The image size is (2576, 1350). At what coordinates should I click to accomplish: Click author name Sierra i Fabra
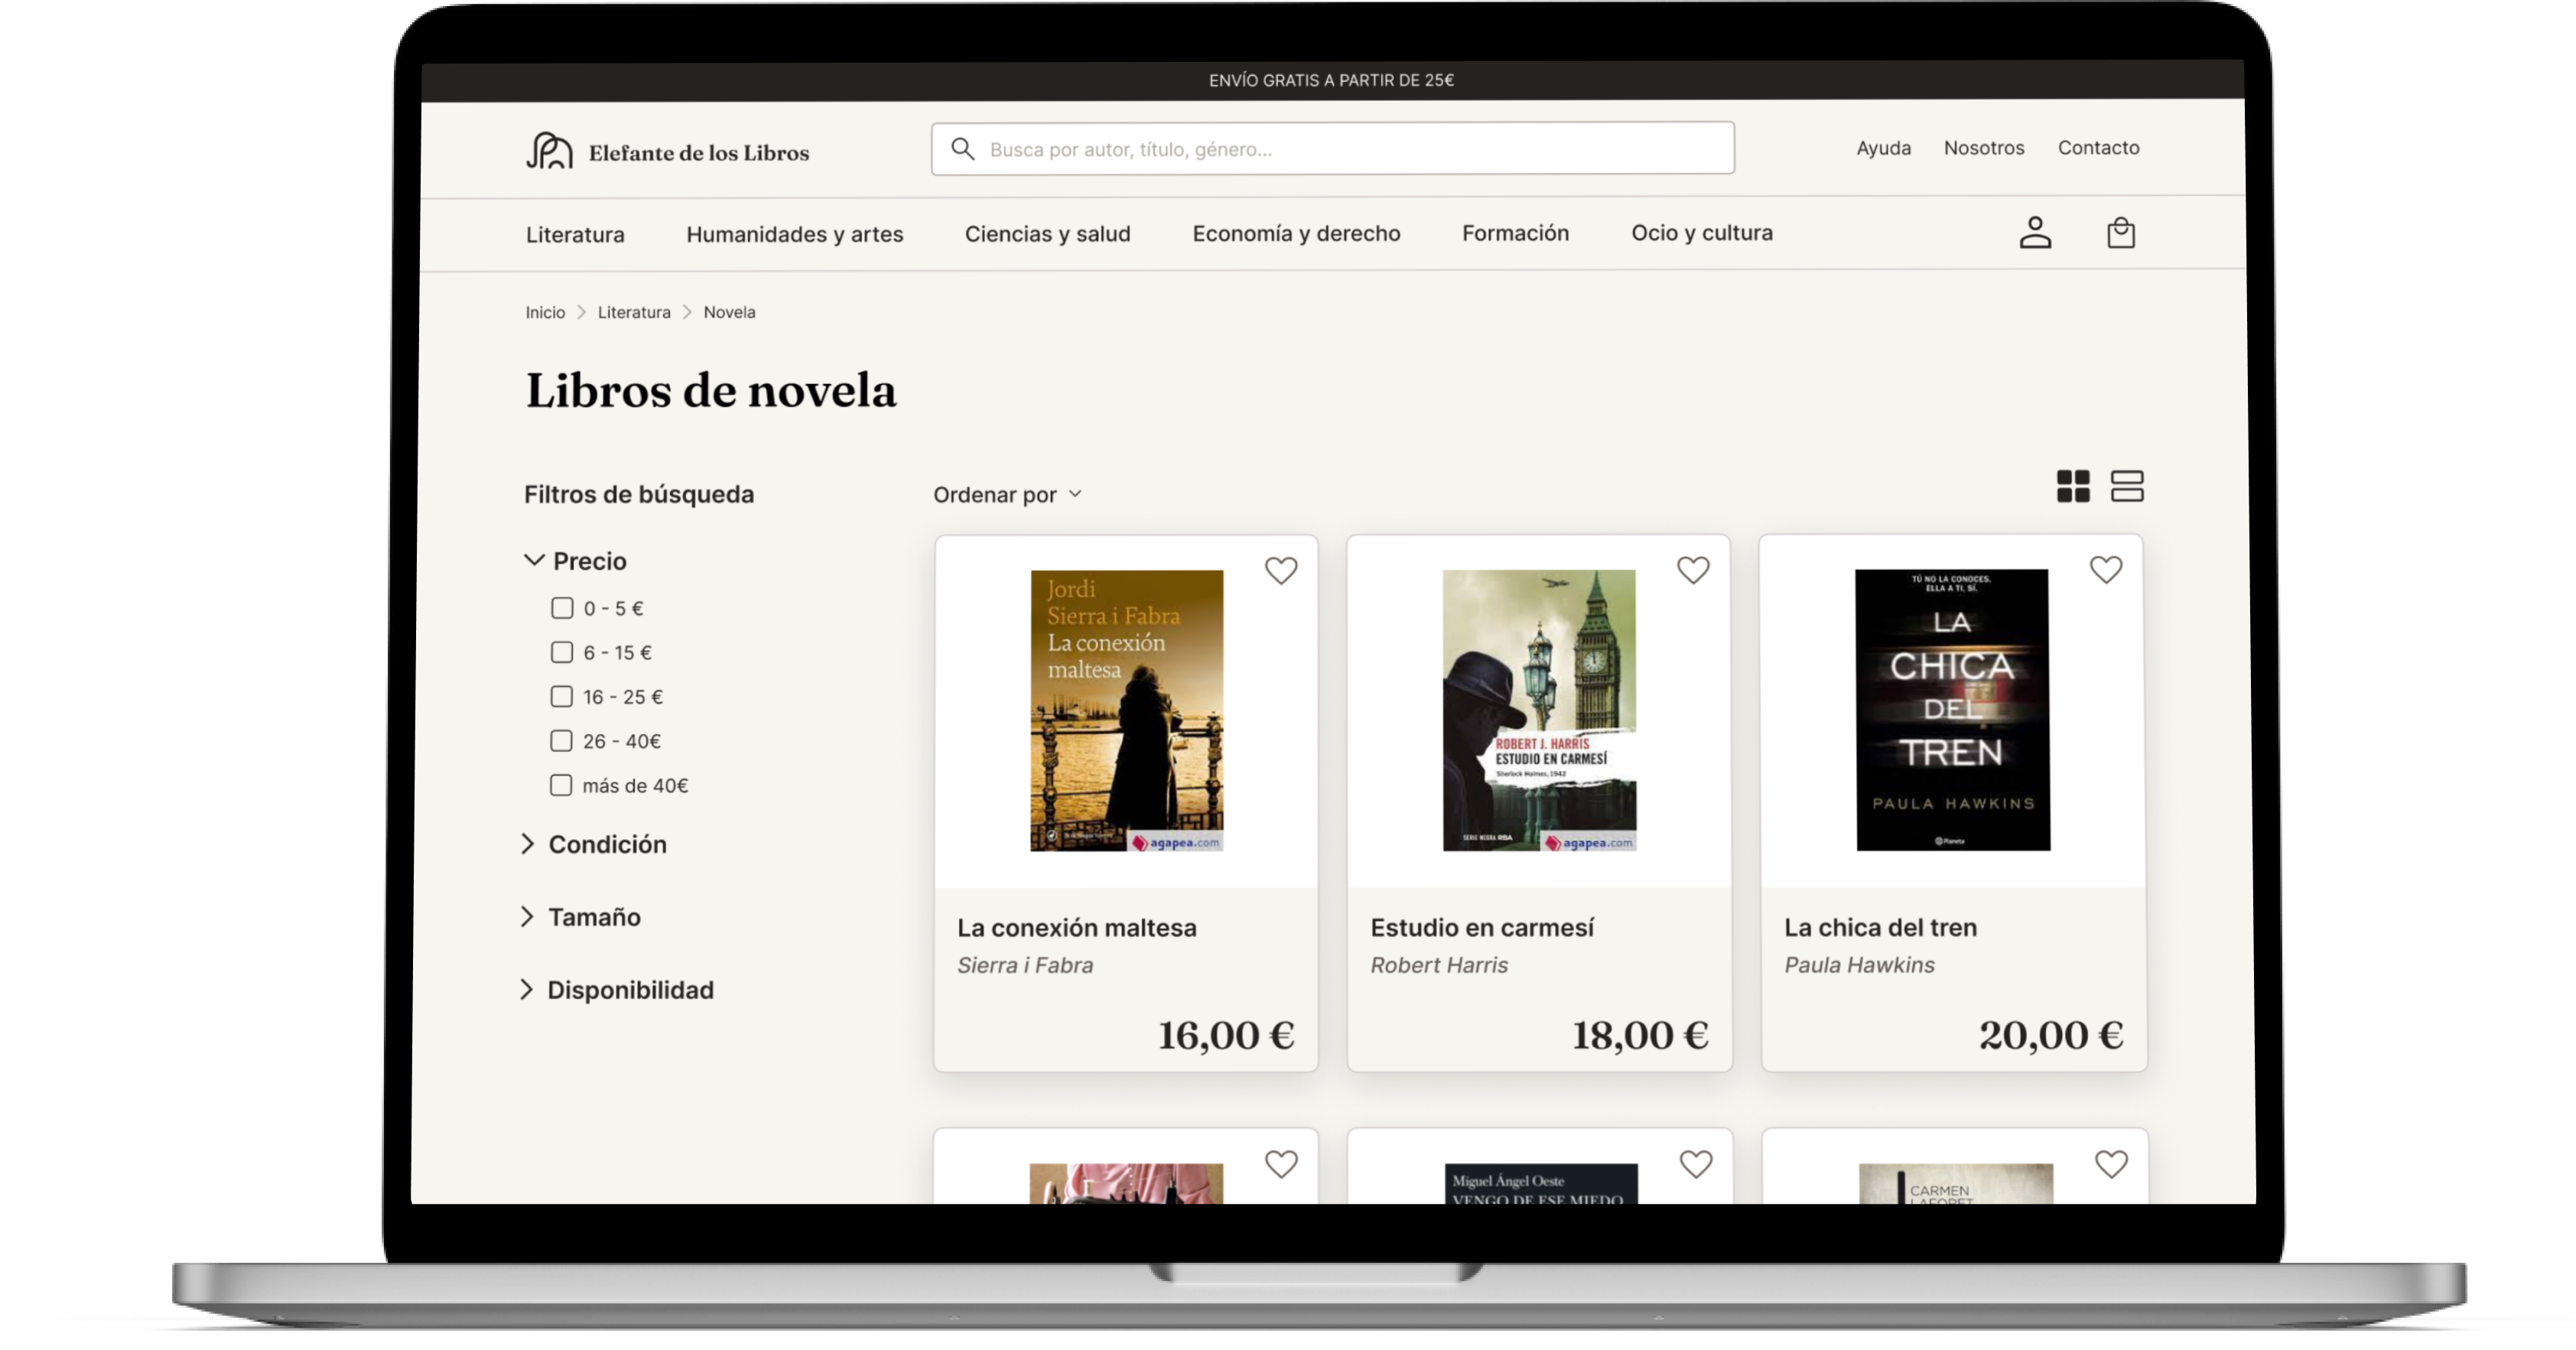1025,965
